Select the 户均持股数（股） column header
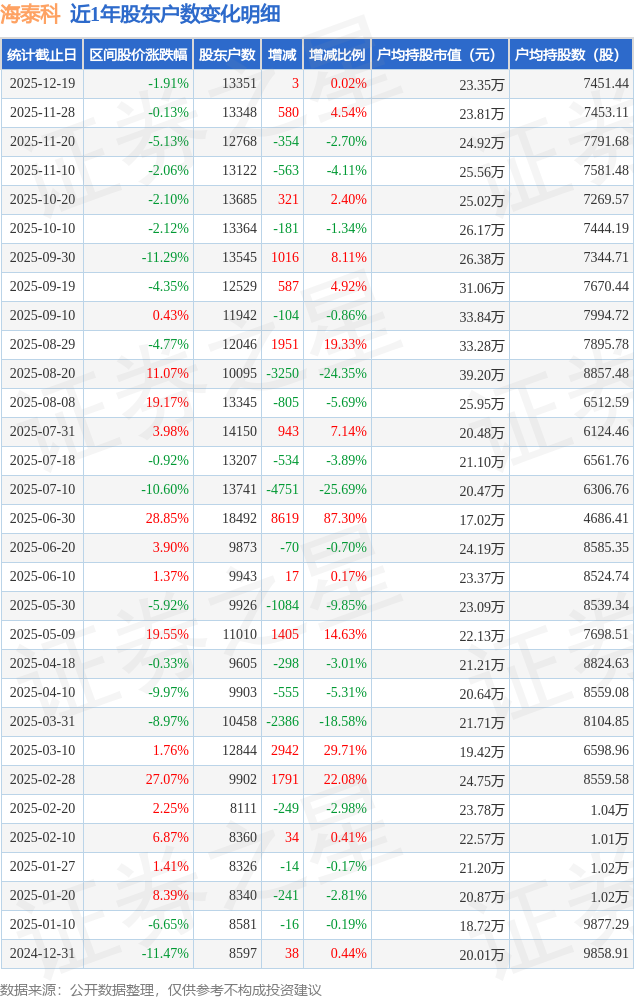Viewport: 634px width, 999px height. [570, 55]
